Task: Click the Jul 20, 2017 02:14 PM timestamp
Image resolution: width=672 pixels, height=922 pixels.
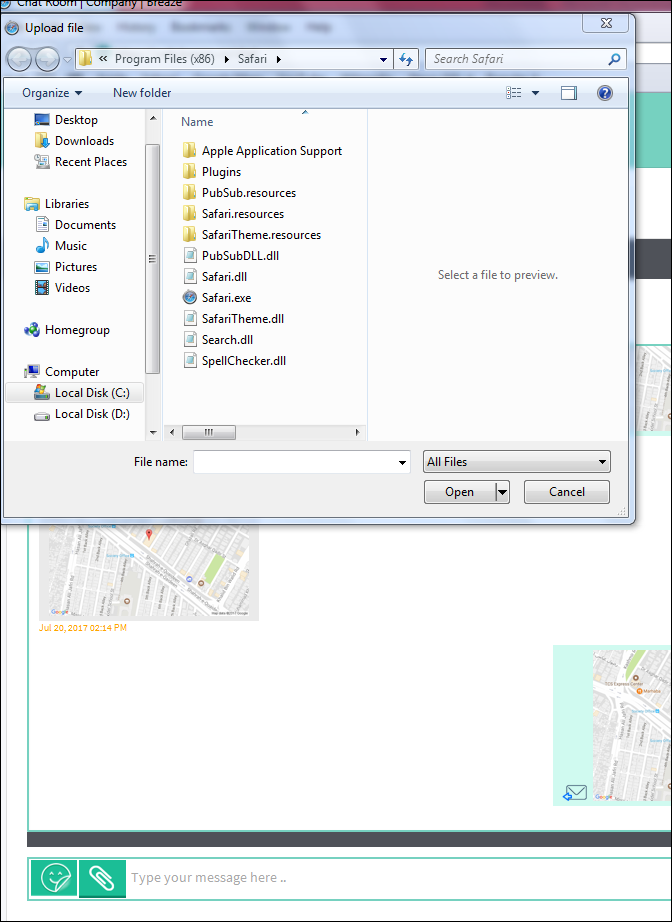Action: coord(83,628)
